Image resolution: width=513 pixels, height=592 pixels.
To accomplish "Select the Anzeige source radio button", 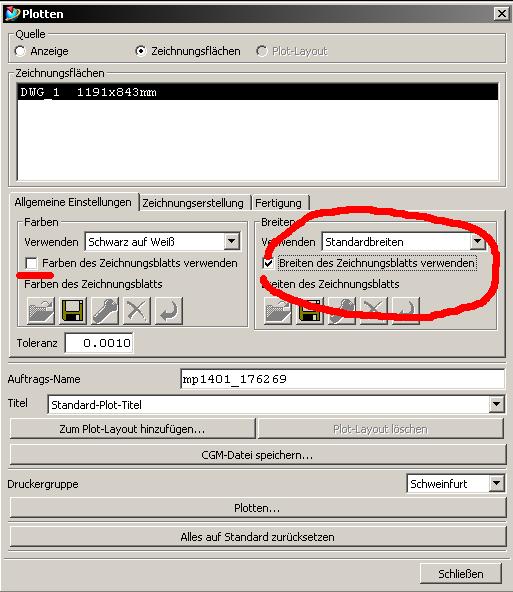I will 20,51.
